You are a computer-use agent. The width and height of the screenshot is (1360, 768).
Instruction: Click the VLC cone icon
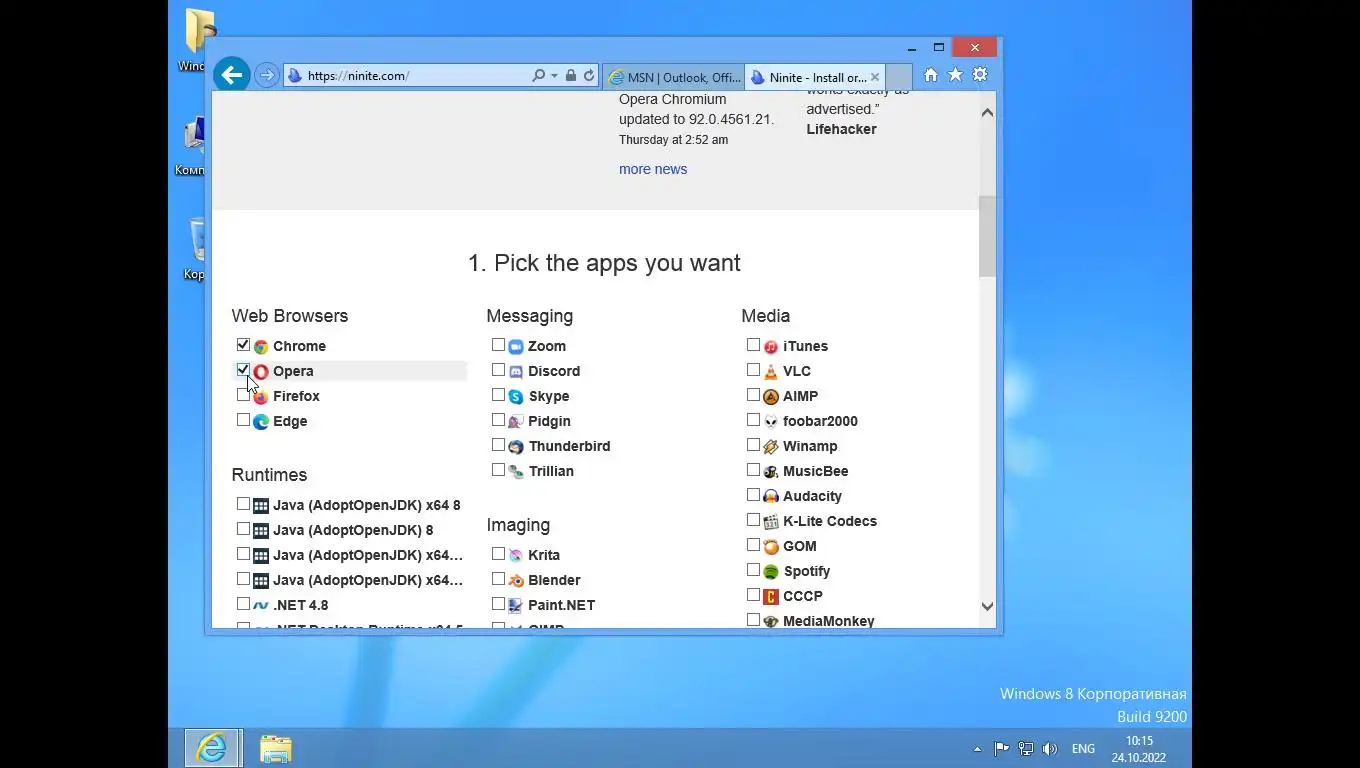[771, 372]
